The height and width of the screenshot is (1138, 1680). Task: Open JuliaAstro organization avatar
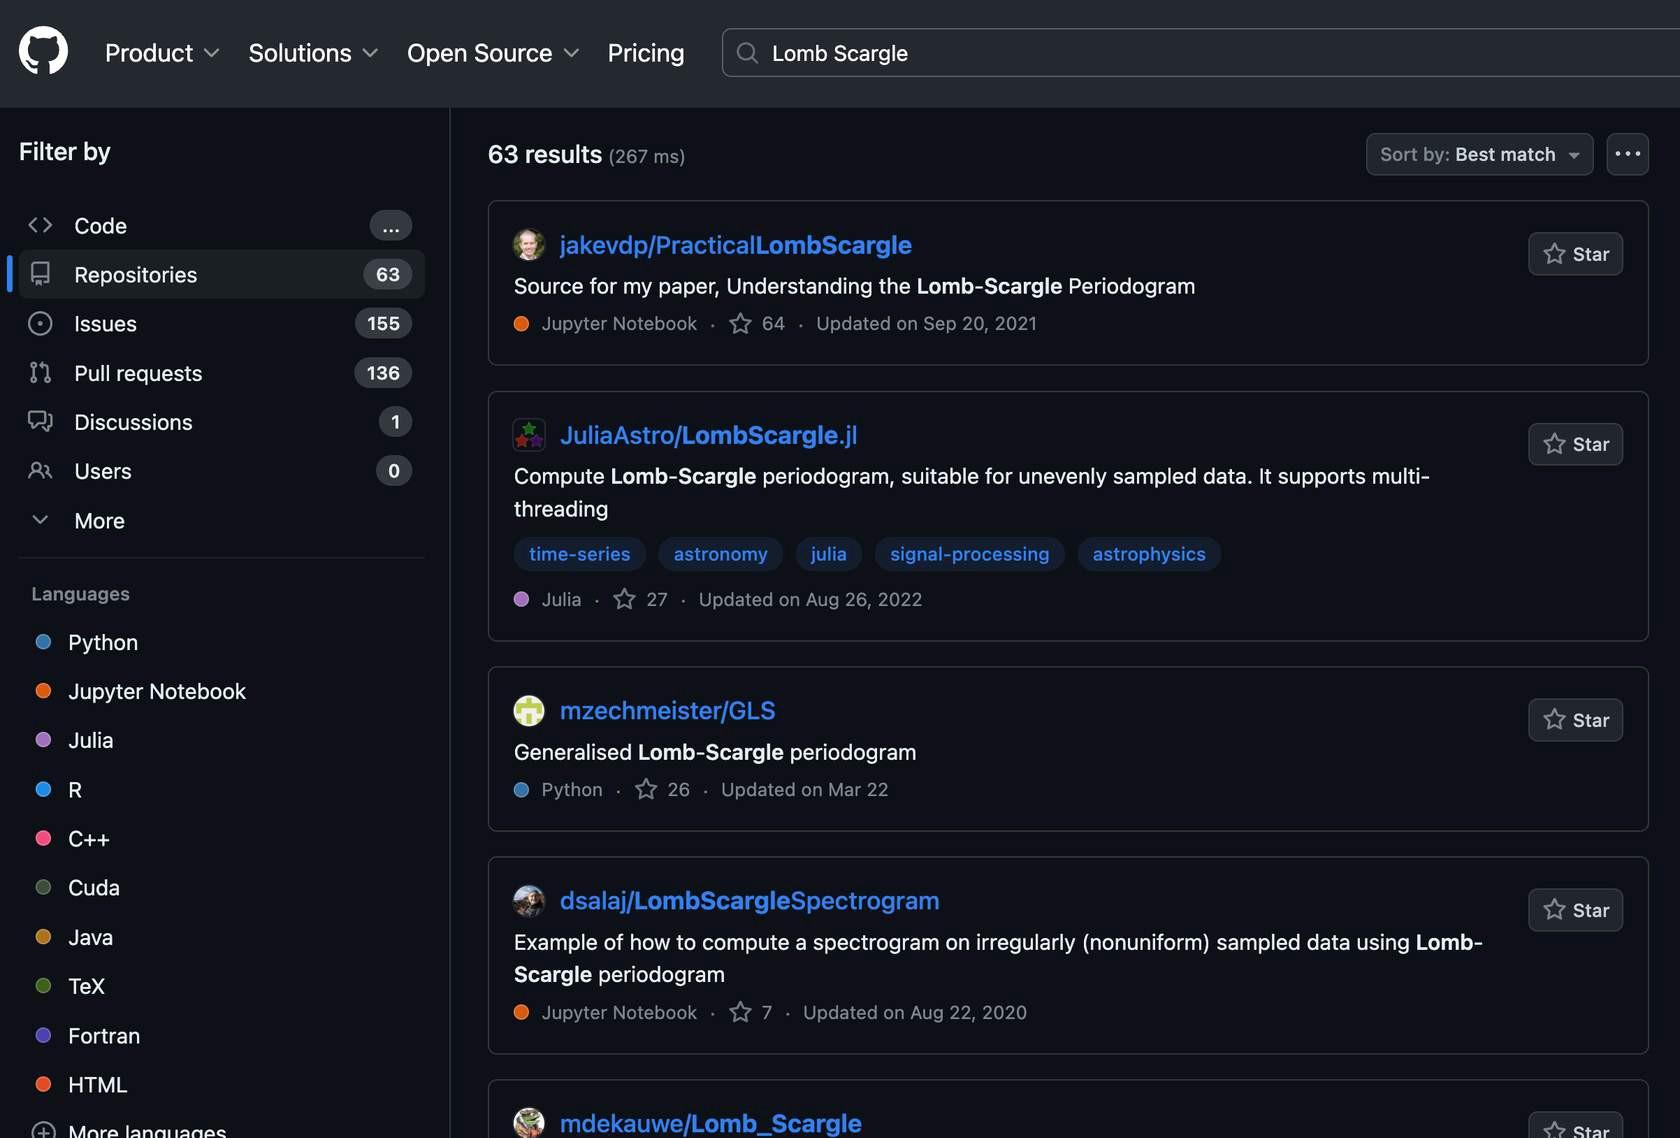(x=529, y=435)
